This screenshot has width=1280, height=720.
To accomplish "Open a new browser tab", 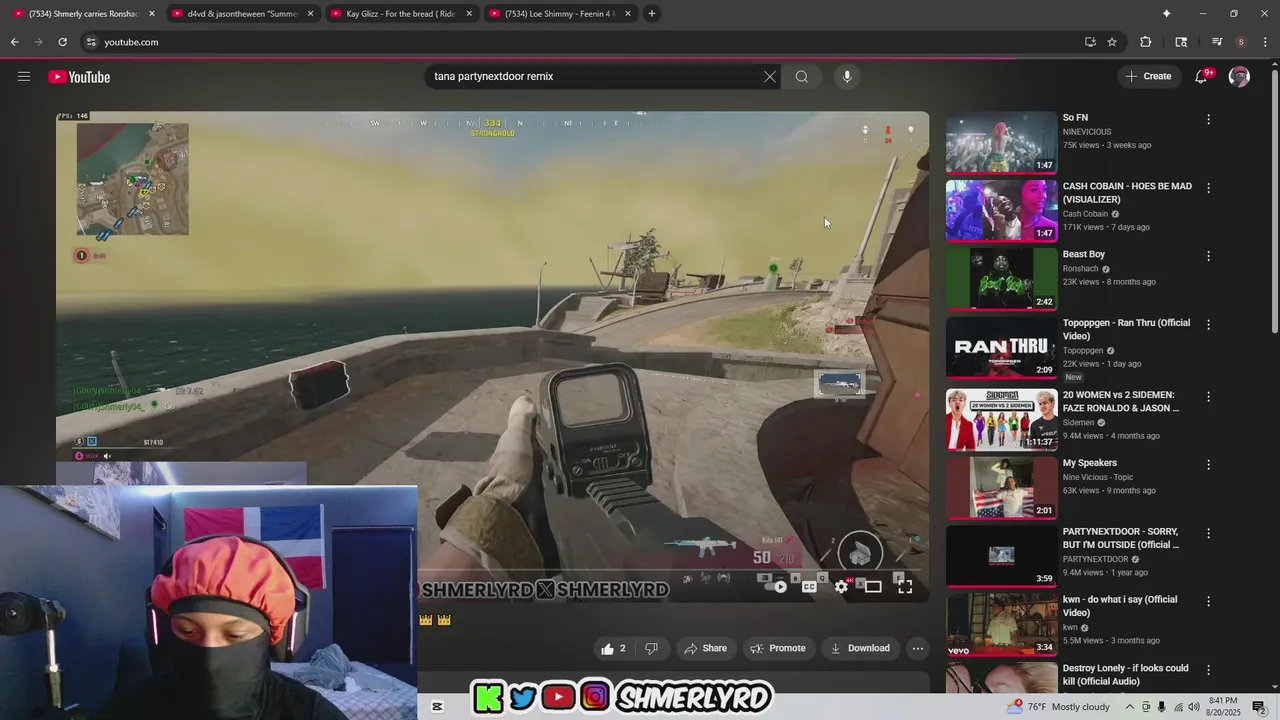I will coord(652,13).
